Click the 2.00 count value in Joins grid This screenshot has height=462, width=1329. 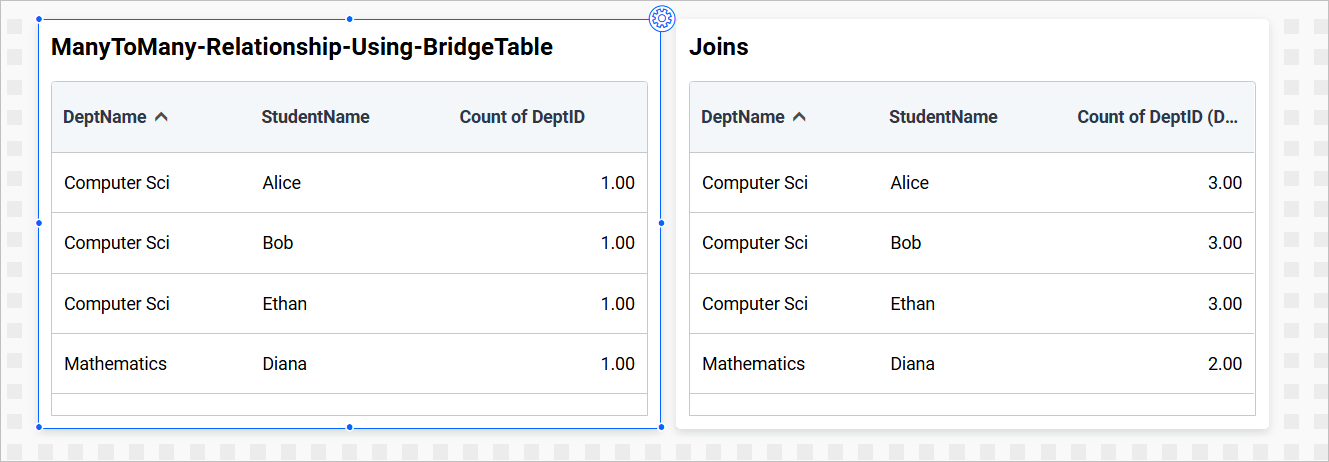point(1224,364)
